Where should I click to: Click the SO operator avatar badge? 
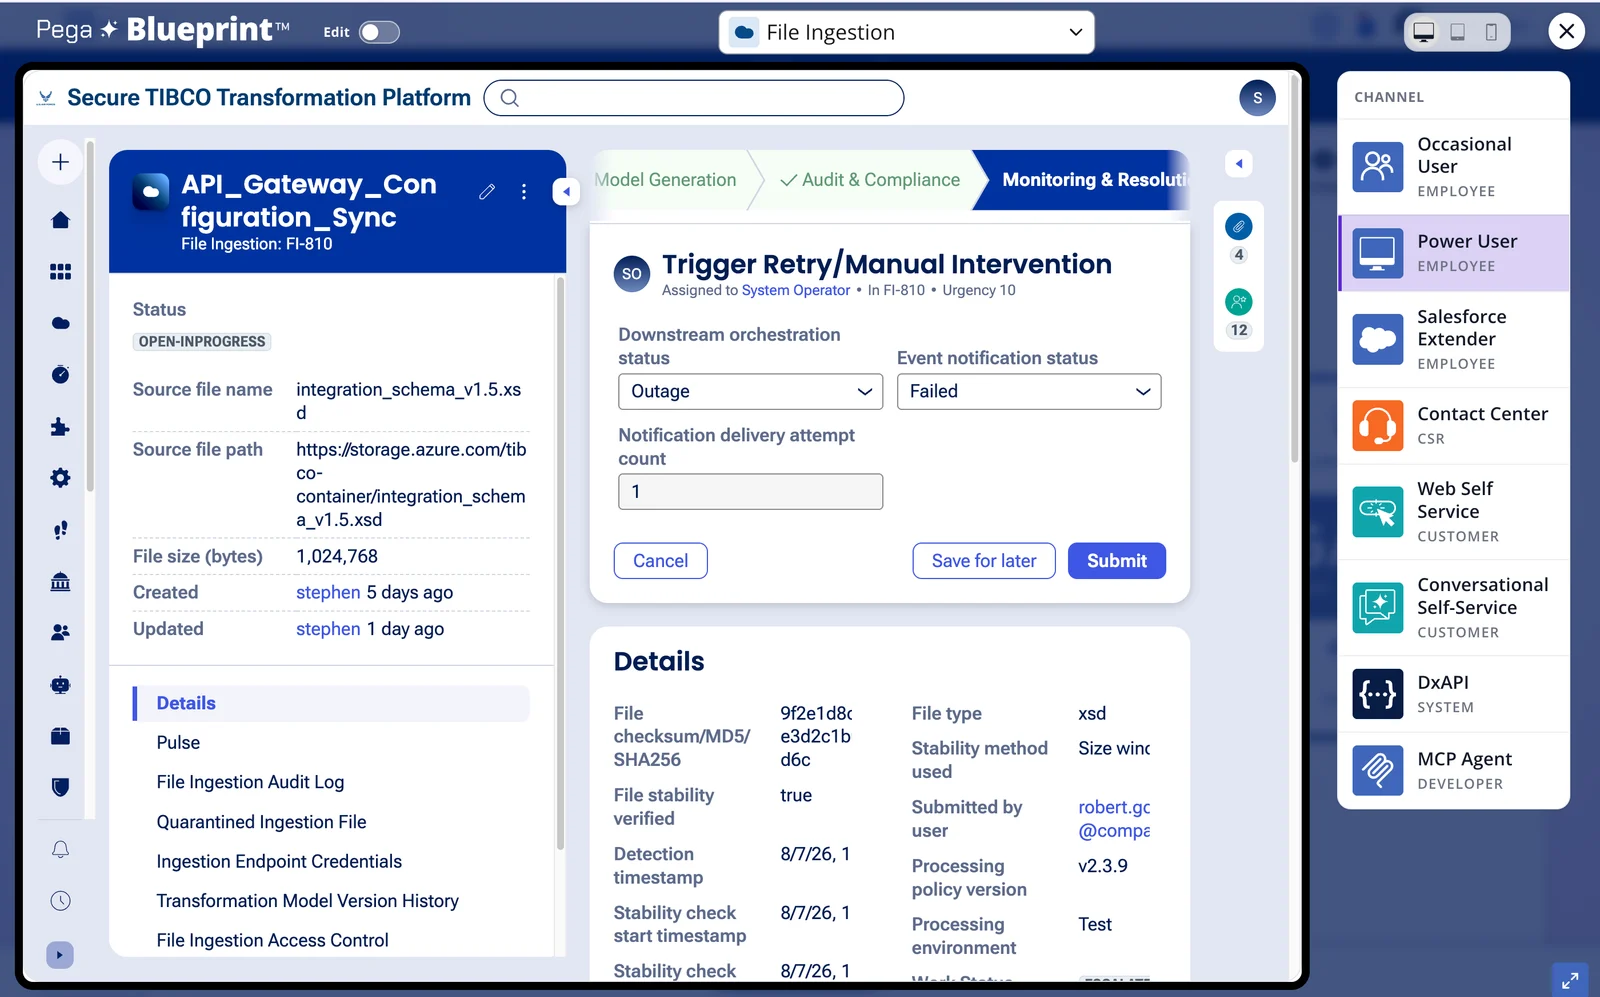[x=632, y=274]
